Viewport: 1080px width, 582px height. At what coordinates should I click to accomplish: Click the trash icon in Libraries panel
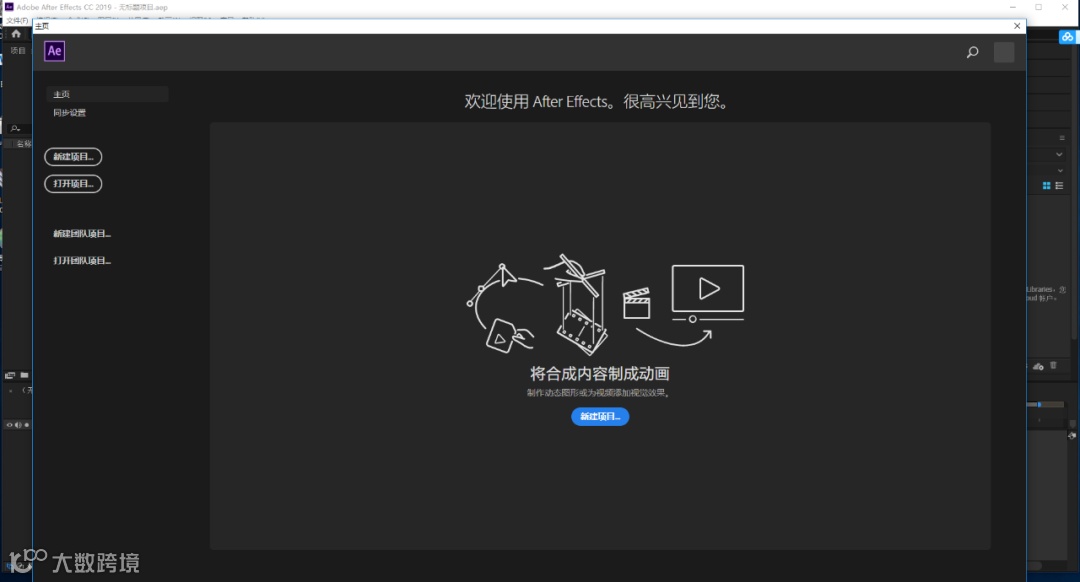[1053, 366]
